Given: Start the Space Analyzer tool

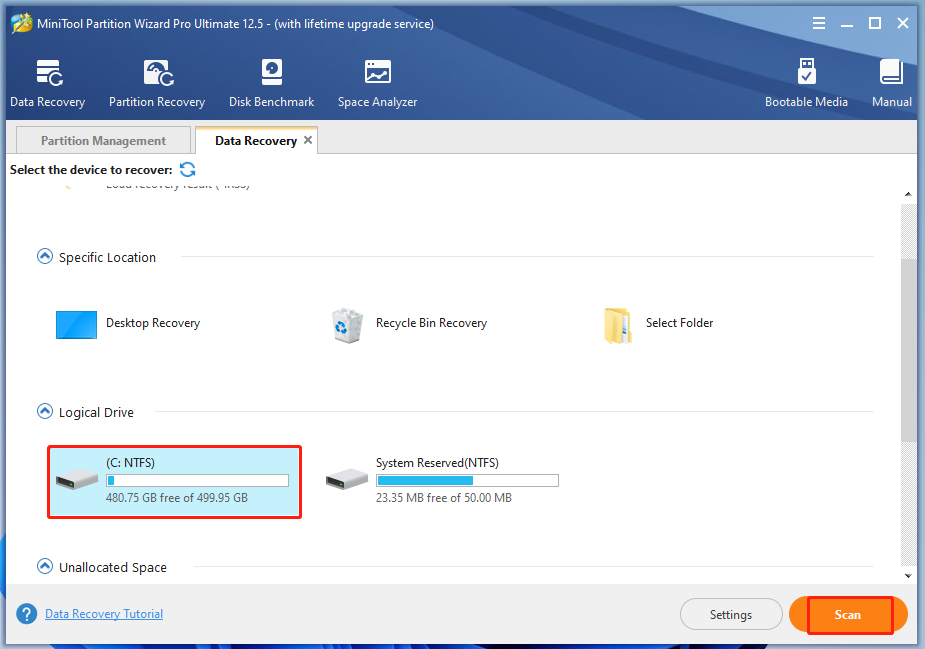Looking at the screenshot, I should tap(378, 83).
